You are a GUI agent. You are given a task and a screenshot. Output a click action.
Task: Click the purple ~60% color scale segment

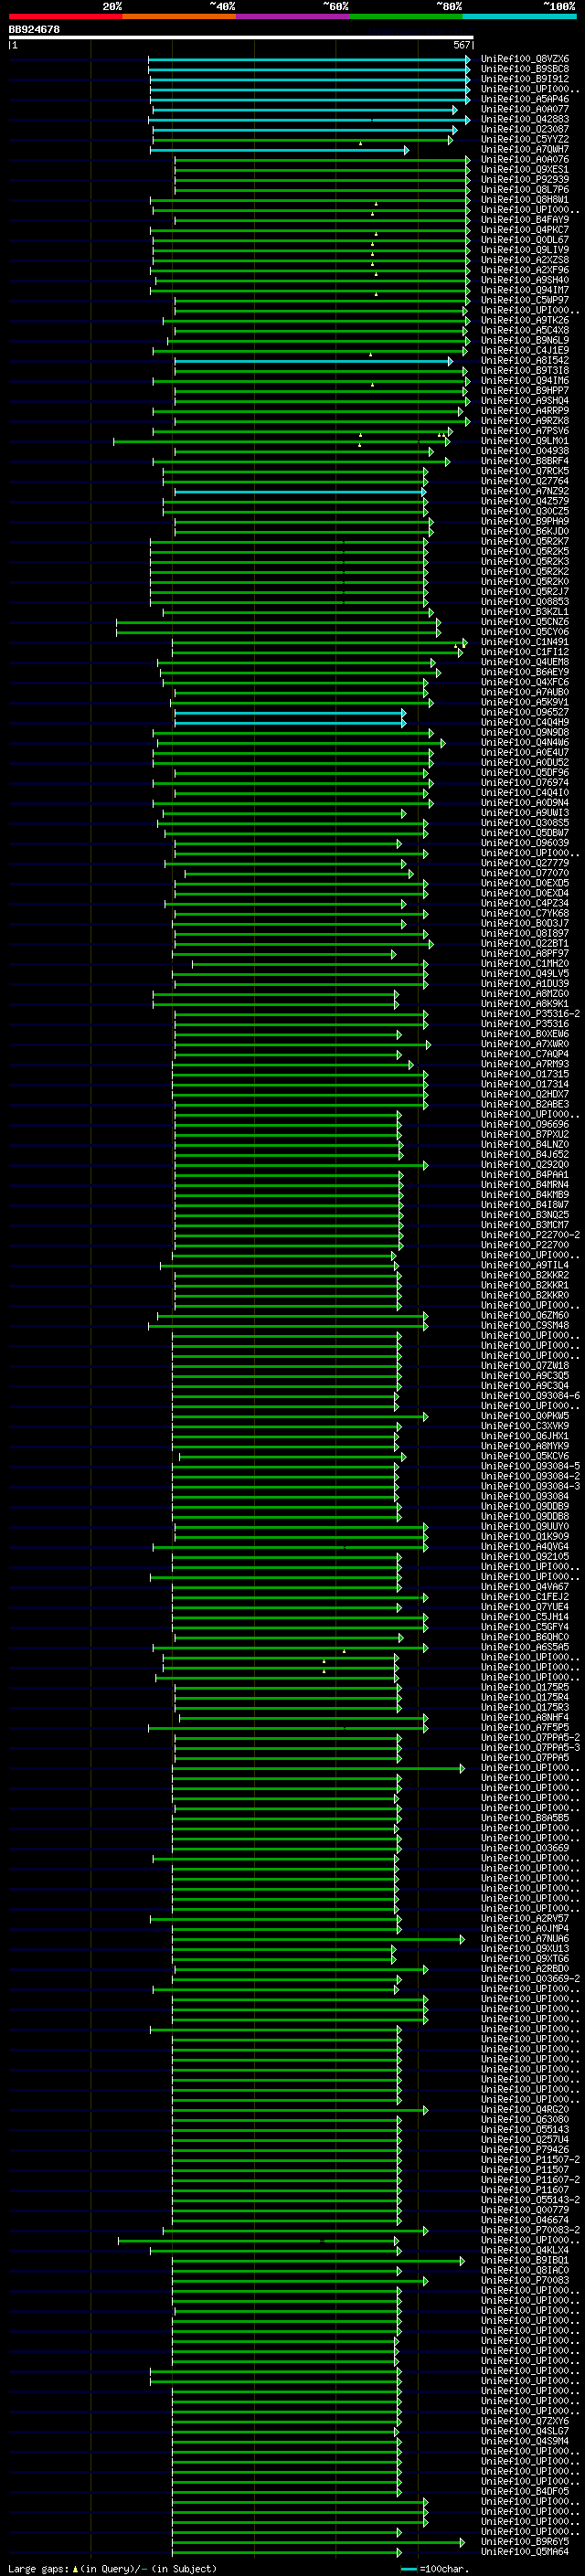[x=292, y=17]
